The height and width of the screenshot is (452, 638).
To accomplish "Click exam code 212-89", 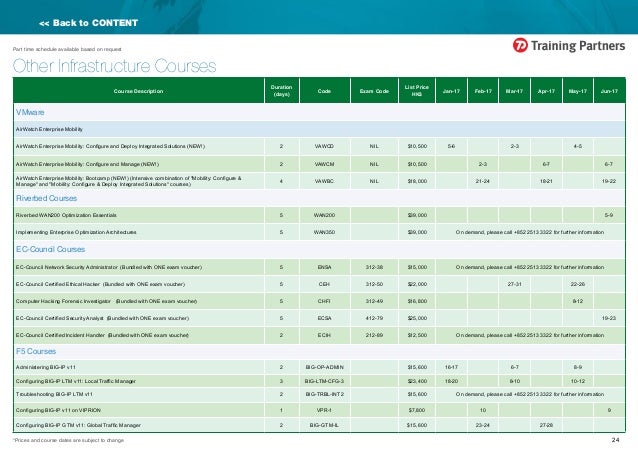I will 374,335.
